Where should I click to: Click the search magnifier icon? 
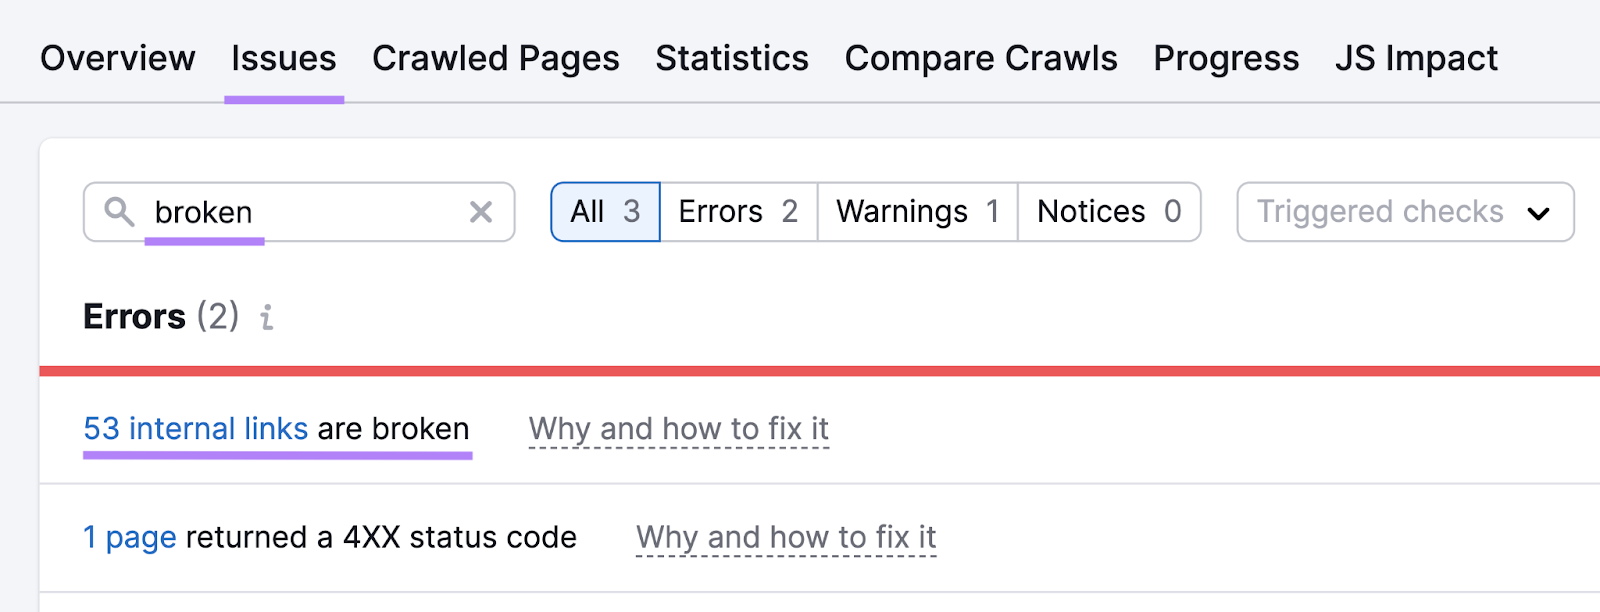tap(120, 212)
